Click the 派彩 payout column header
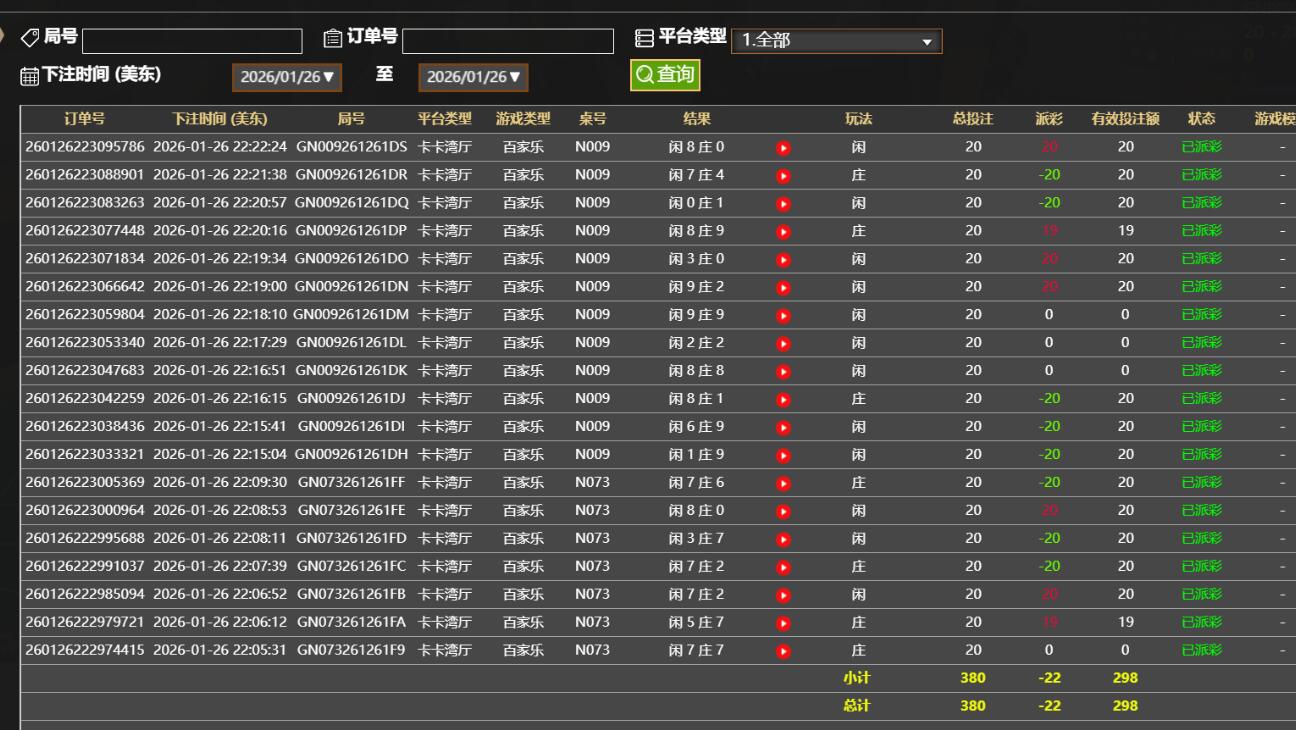 click(1048, 119)
